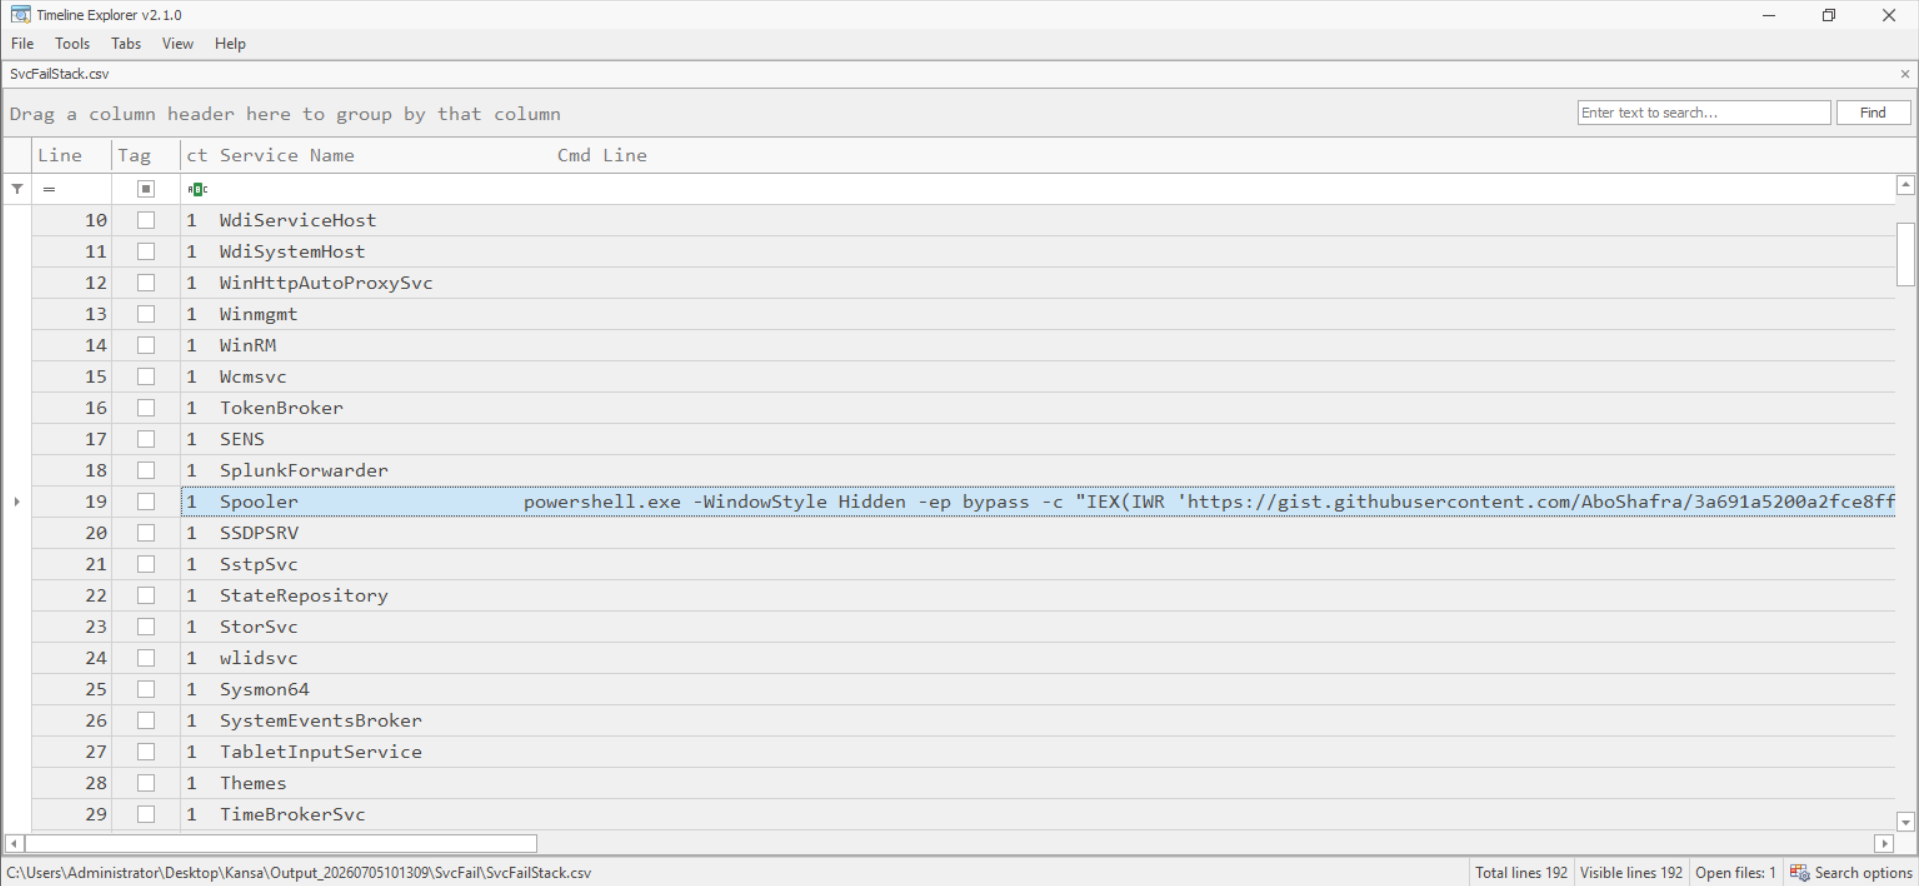Select the SvcFailStack.csv tab
1919x886 pixels.
pos(60,74)
